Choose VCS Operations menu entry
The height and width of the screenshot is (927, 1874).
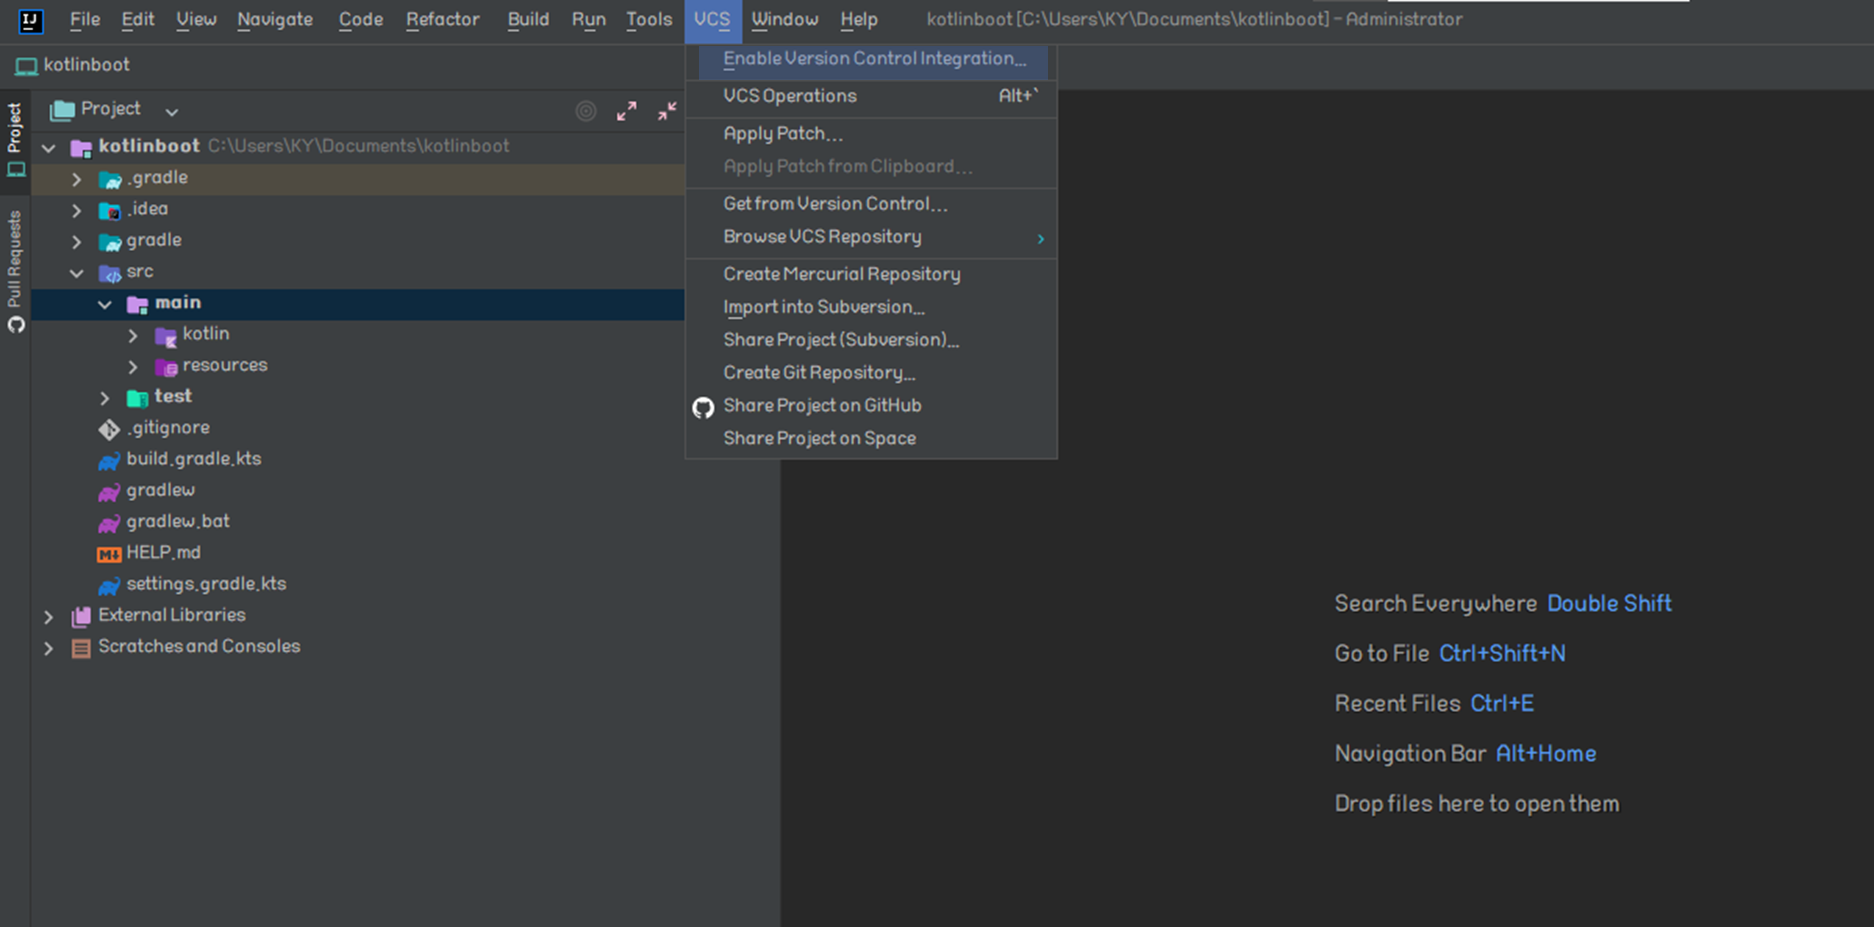871,96
